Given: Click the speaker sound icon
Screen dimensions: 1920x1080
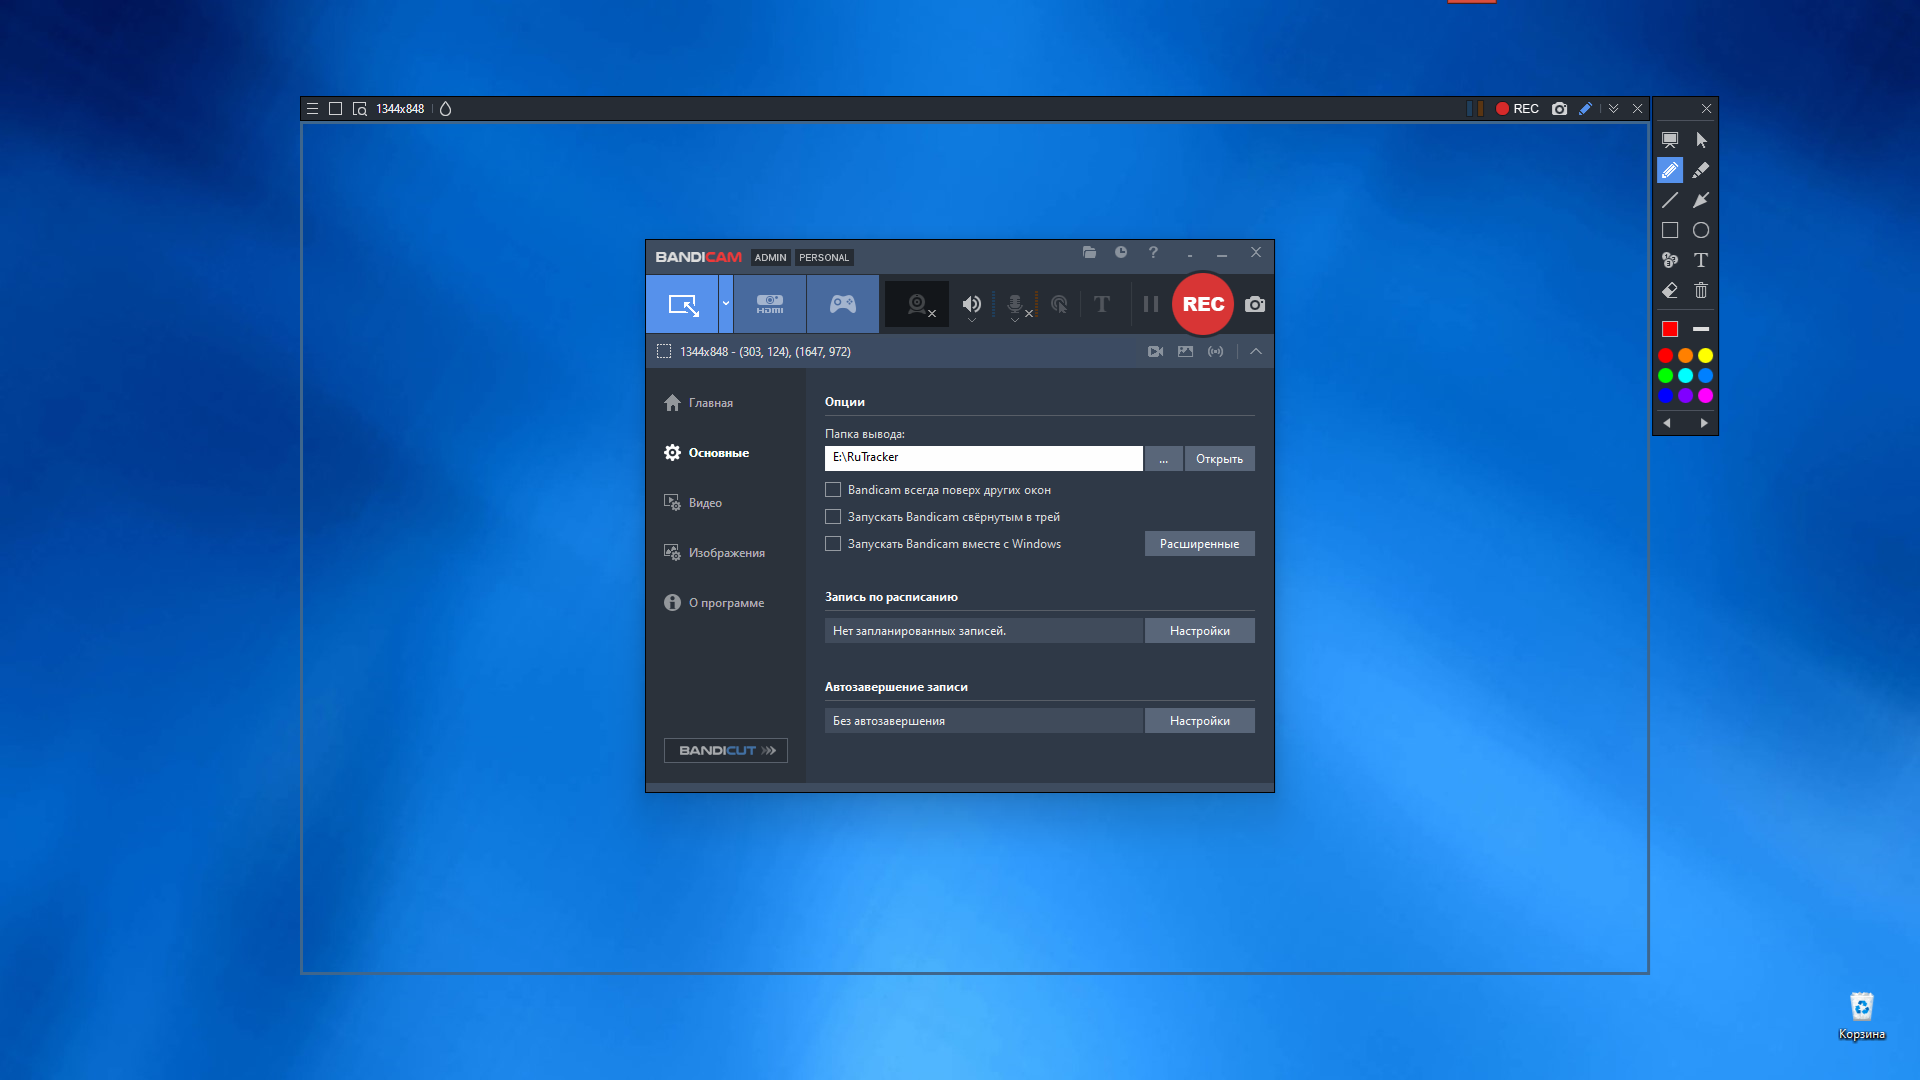Looking at the screenshot, I should point(971,304).
